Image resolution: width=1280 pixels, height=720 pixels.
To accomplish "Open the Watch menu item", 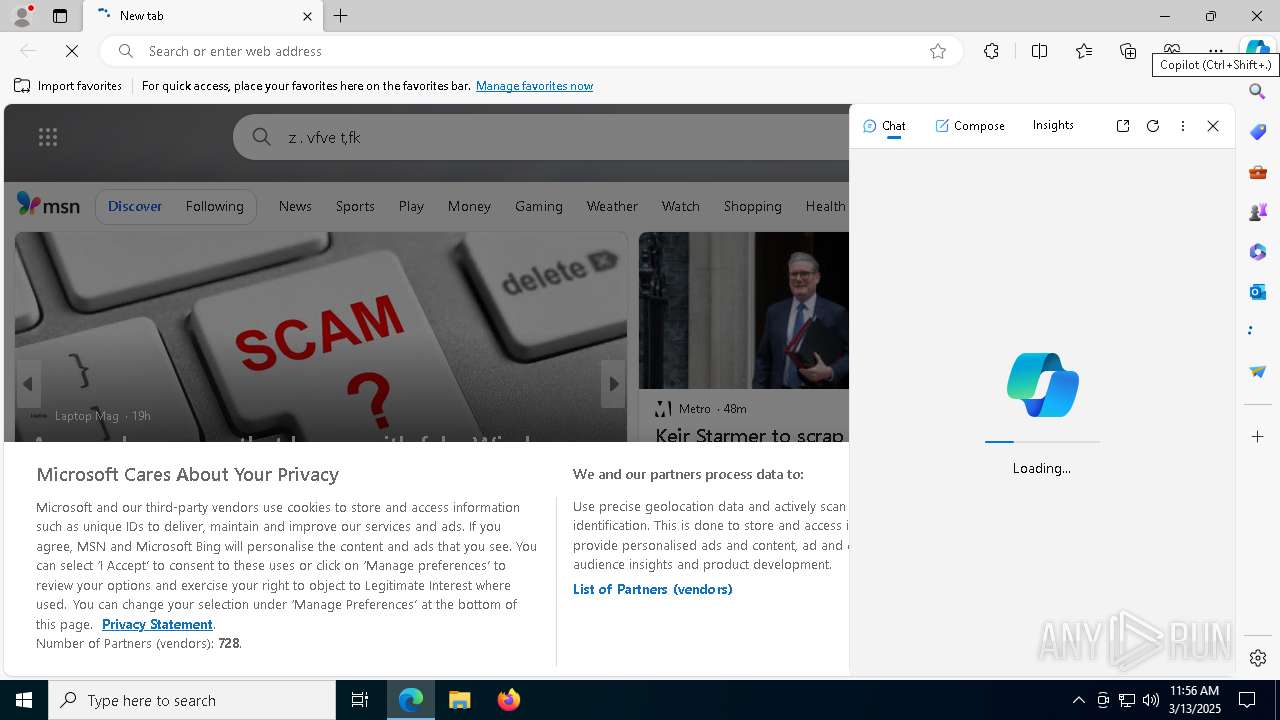I will click(680, 206).
